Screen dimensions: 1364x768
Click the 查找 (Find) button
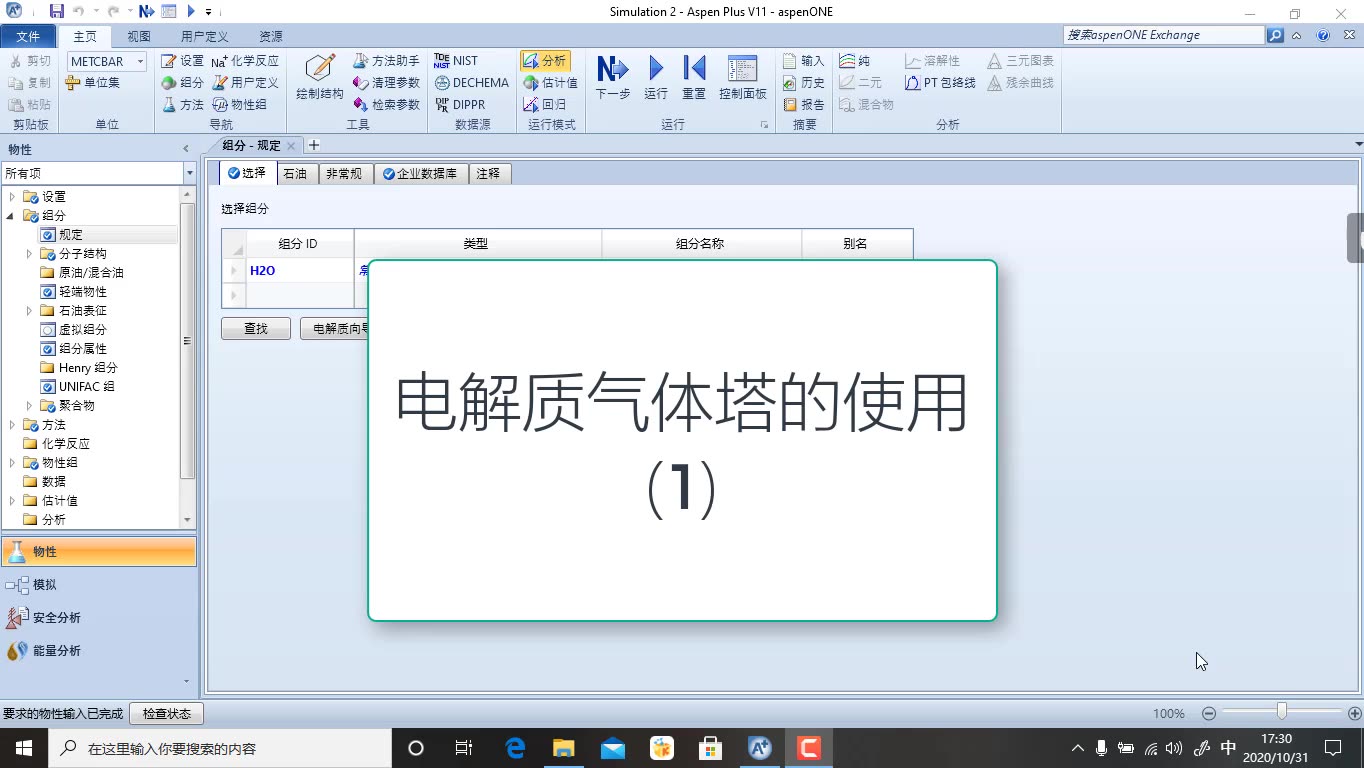255,328
